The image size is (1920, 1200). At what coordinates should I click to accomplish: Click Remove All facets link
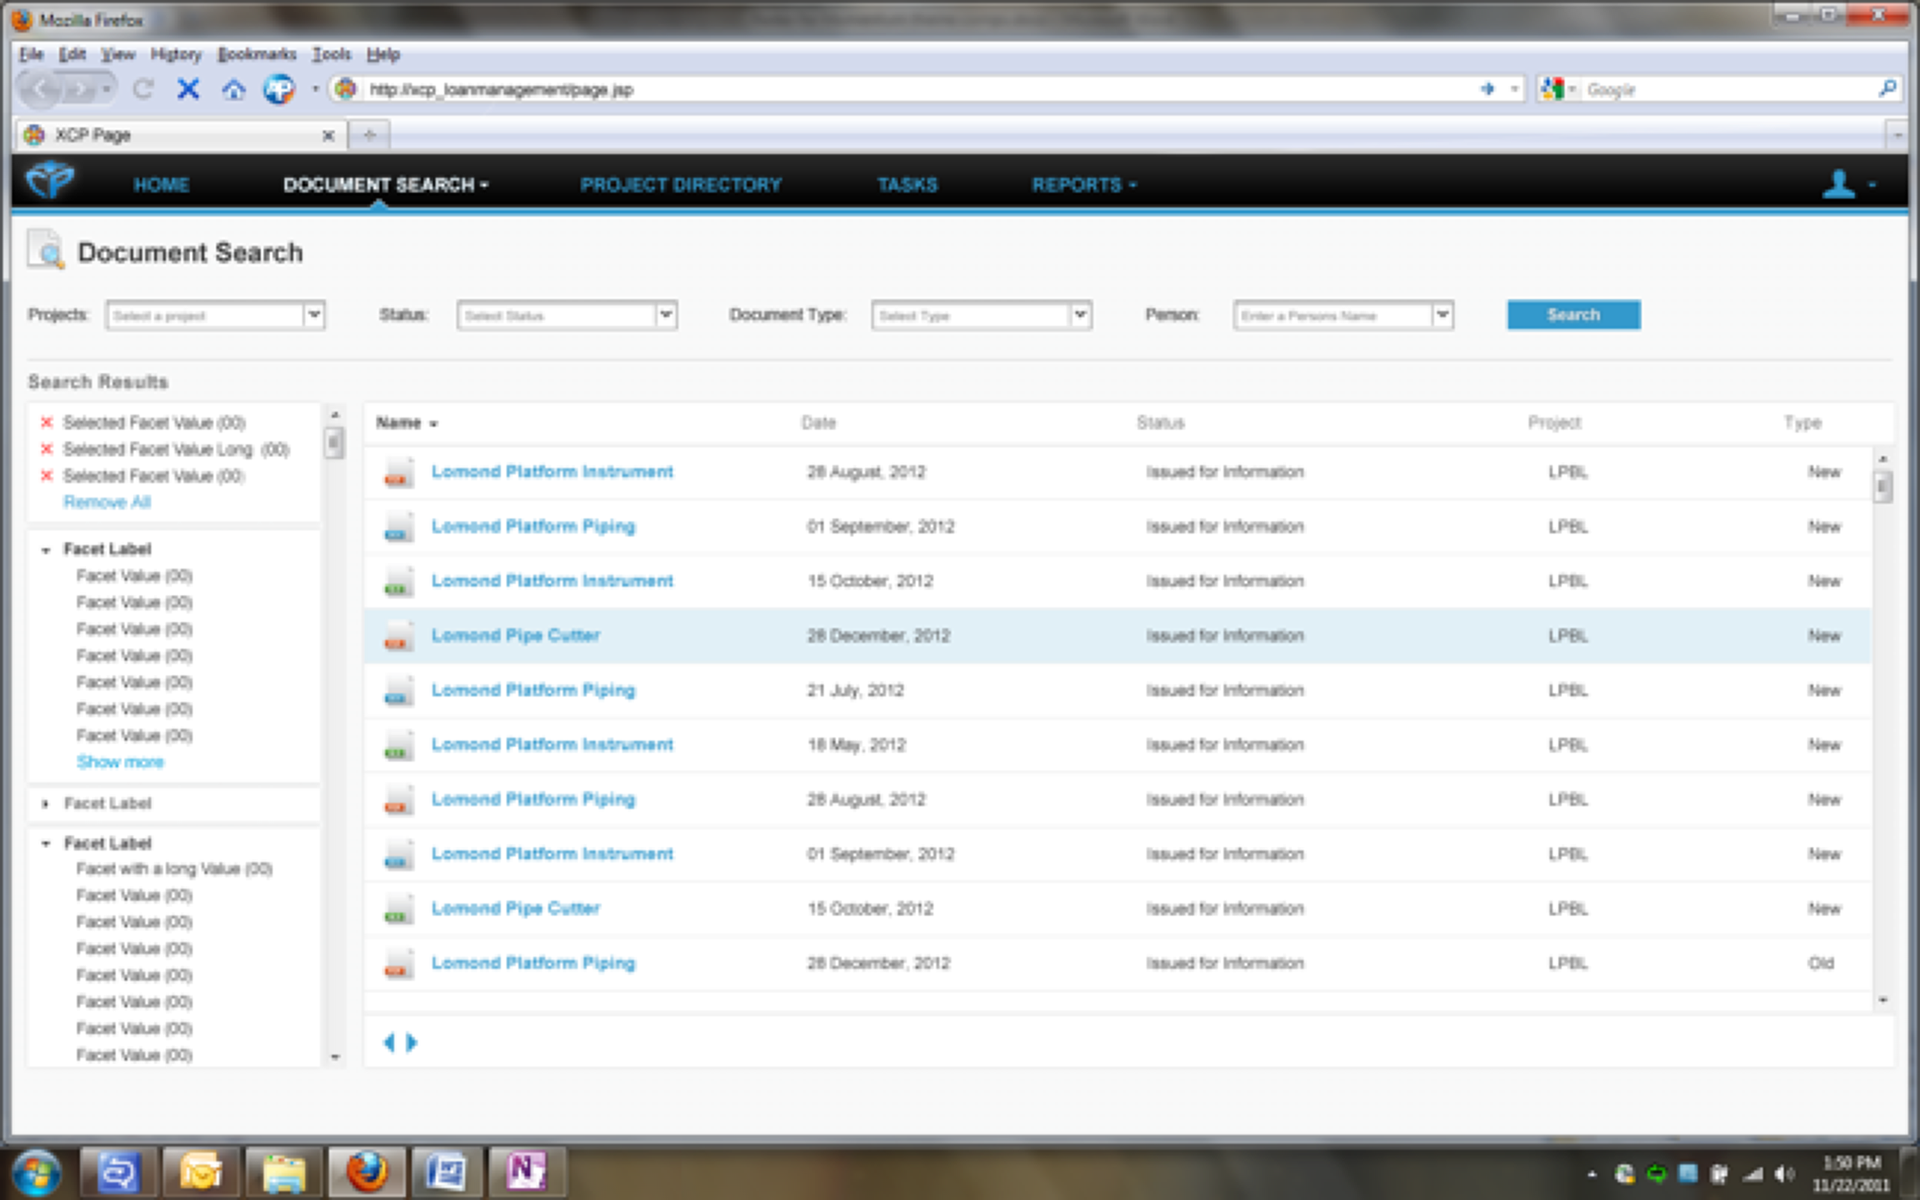(x=107, y=502)
